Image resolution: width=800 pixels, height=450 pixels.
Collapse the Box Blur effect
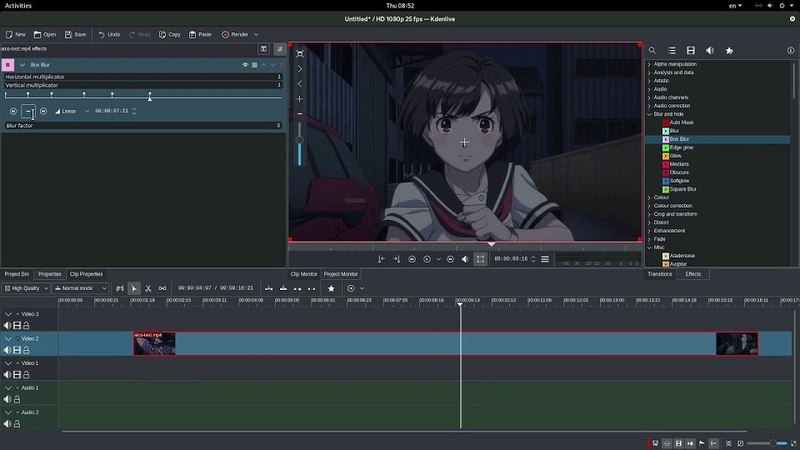point(22,65)
